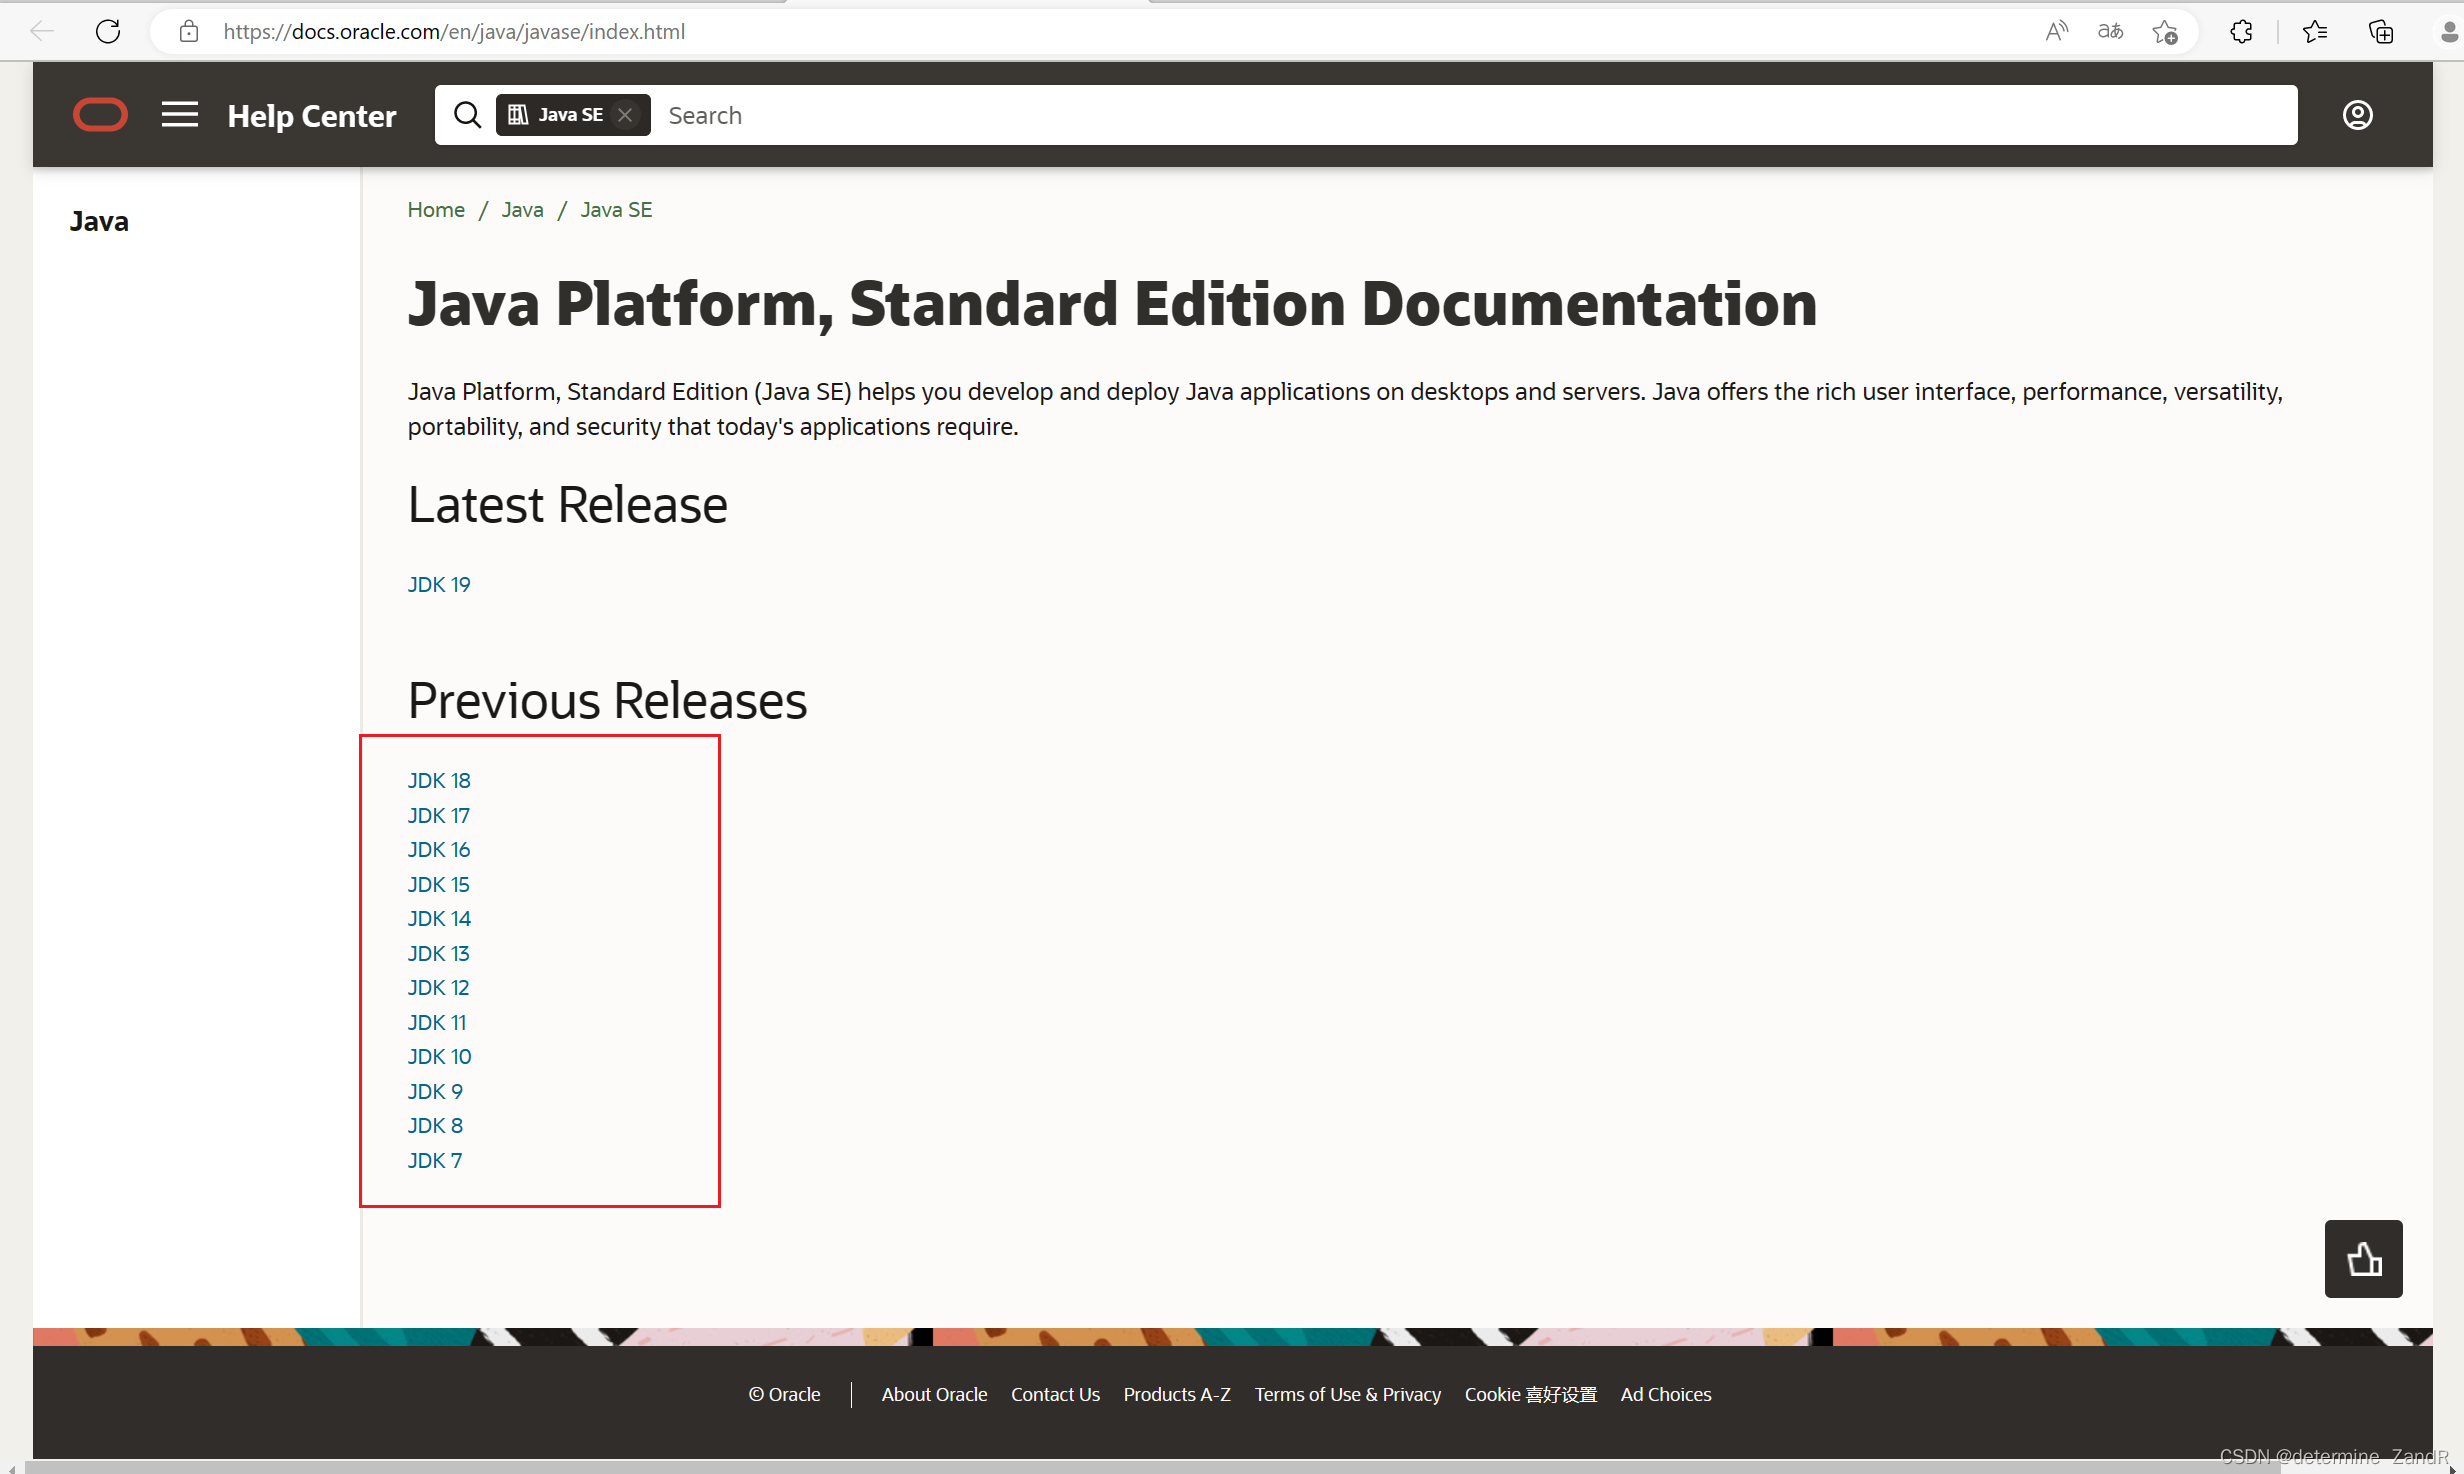Click the Java SE filter chip

[x=572, y=115]
